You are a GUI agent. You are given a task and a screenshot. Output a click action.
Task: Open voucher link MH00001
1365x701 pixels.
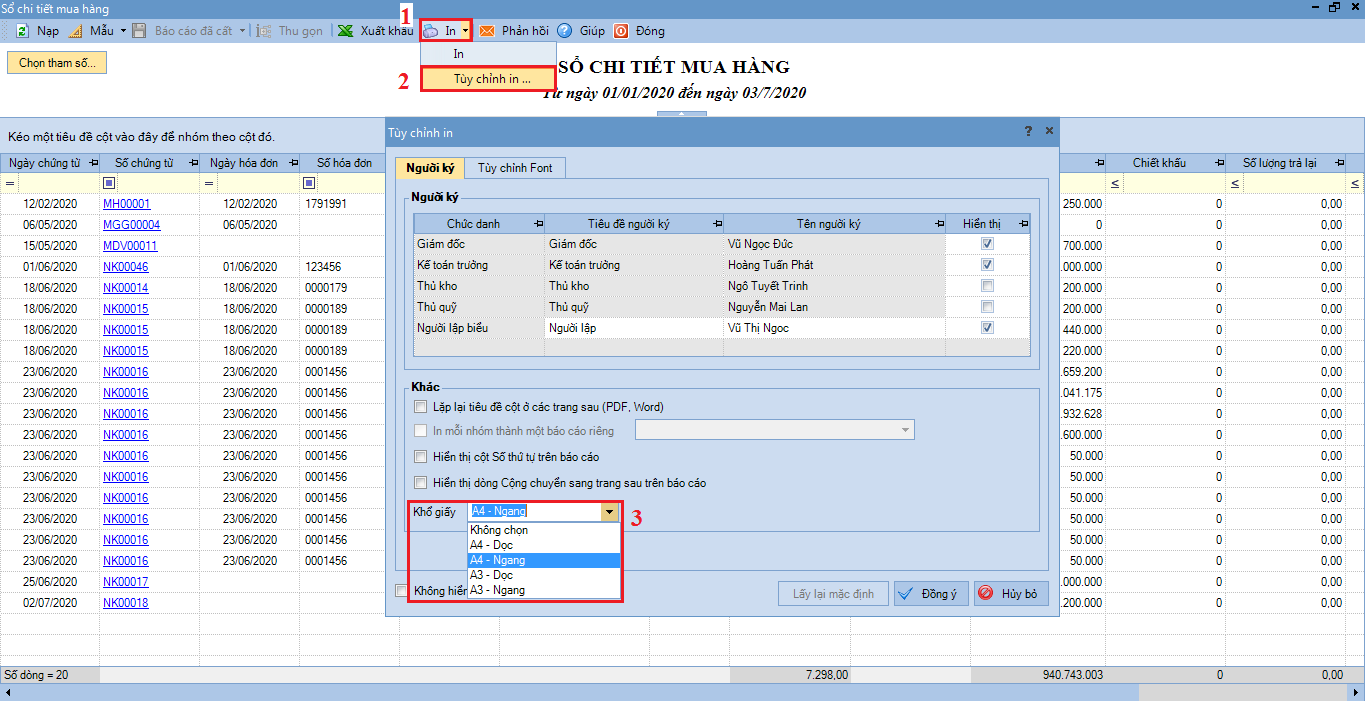pos(127,204)
